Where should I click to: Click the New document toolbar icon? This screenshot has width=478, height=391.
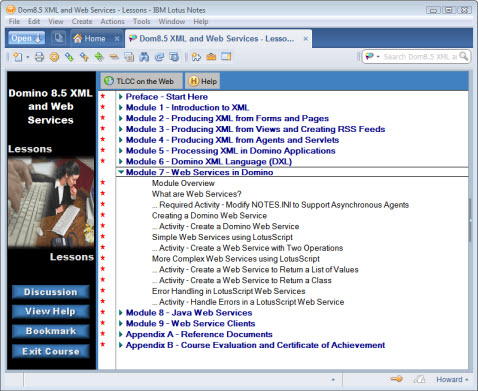pyautogui.click(x=18, y=57)
